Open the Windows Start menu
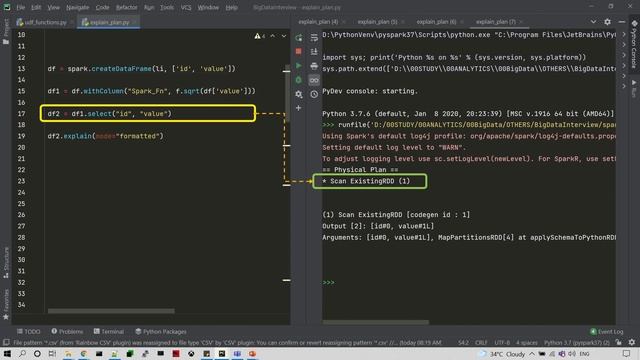Screen dimensions: 640x360 (7, 354)
